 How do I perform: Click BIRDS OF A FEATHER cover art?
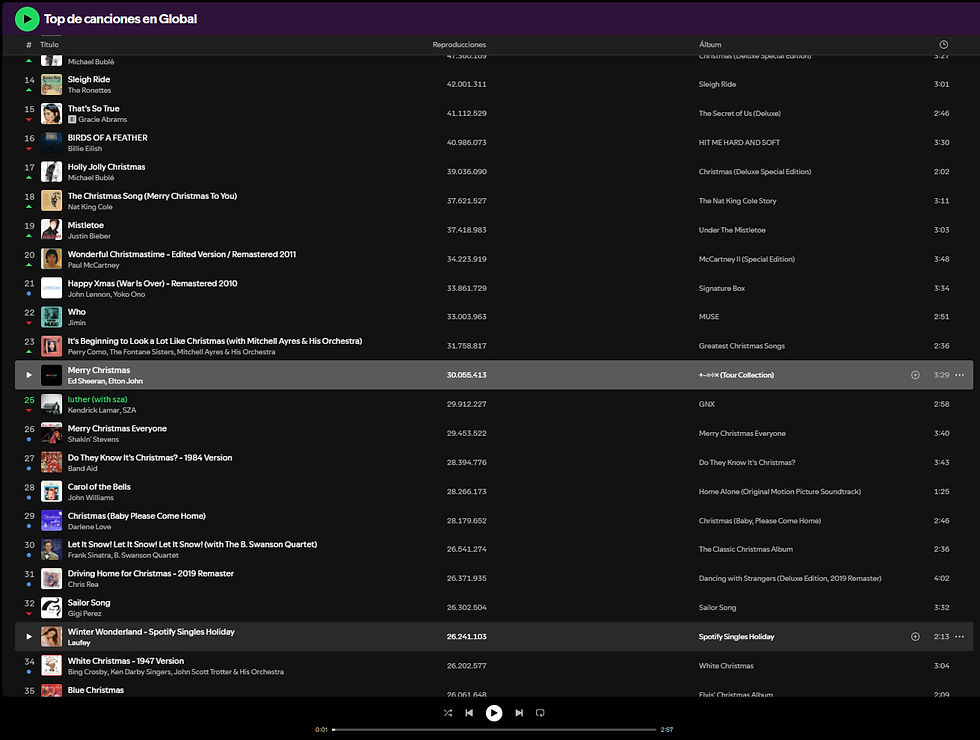point(51,142)
